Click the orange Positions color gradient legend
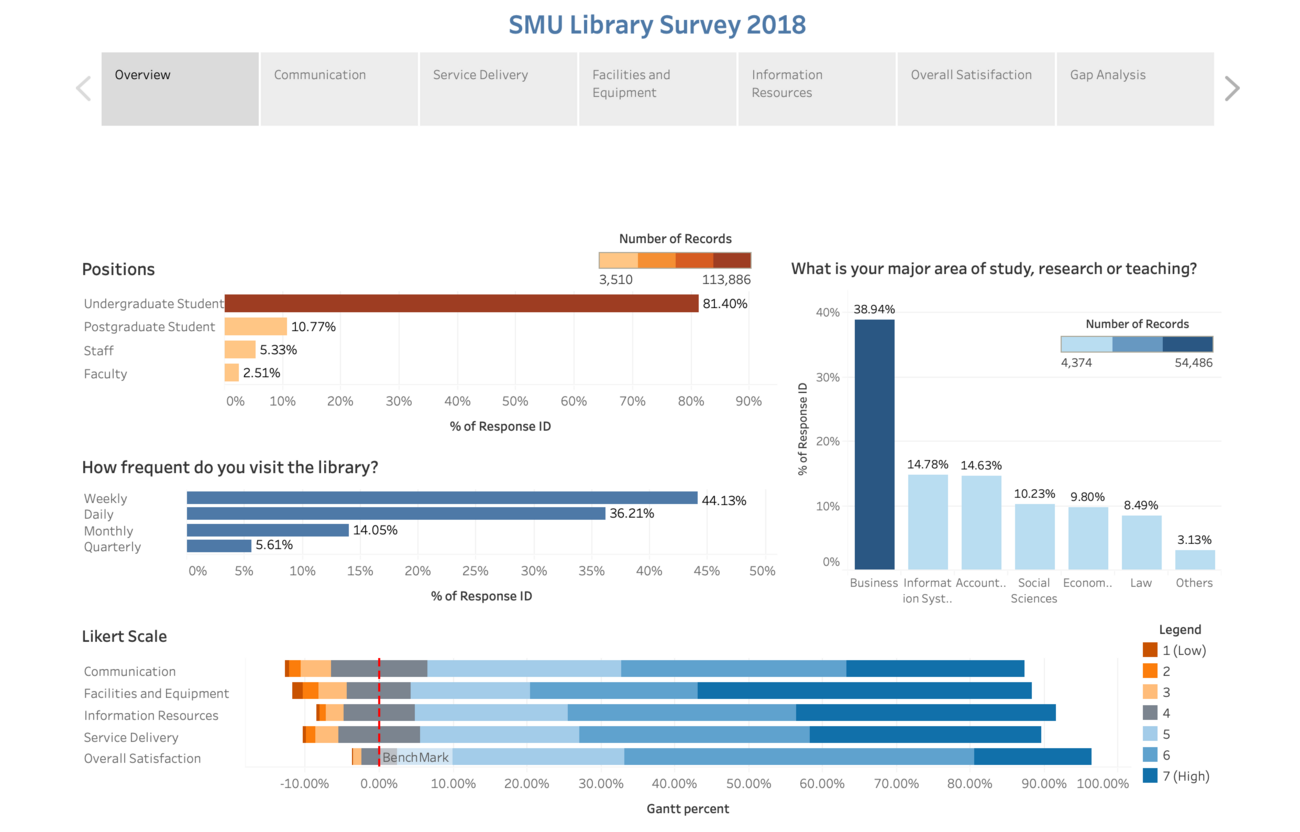This screenshot has width=1300, height=832. point(675,260)
